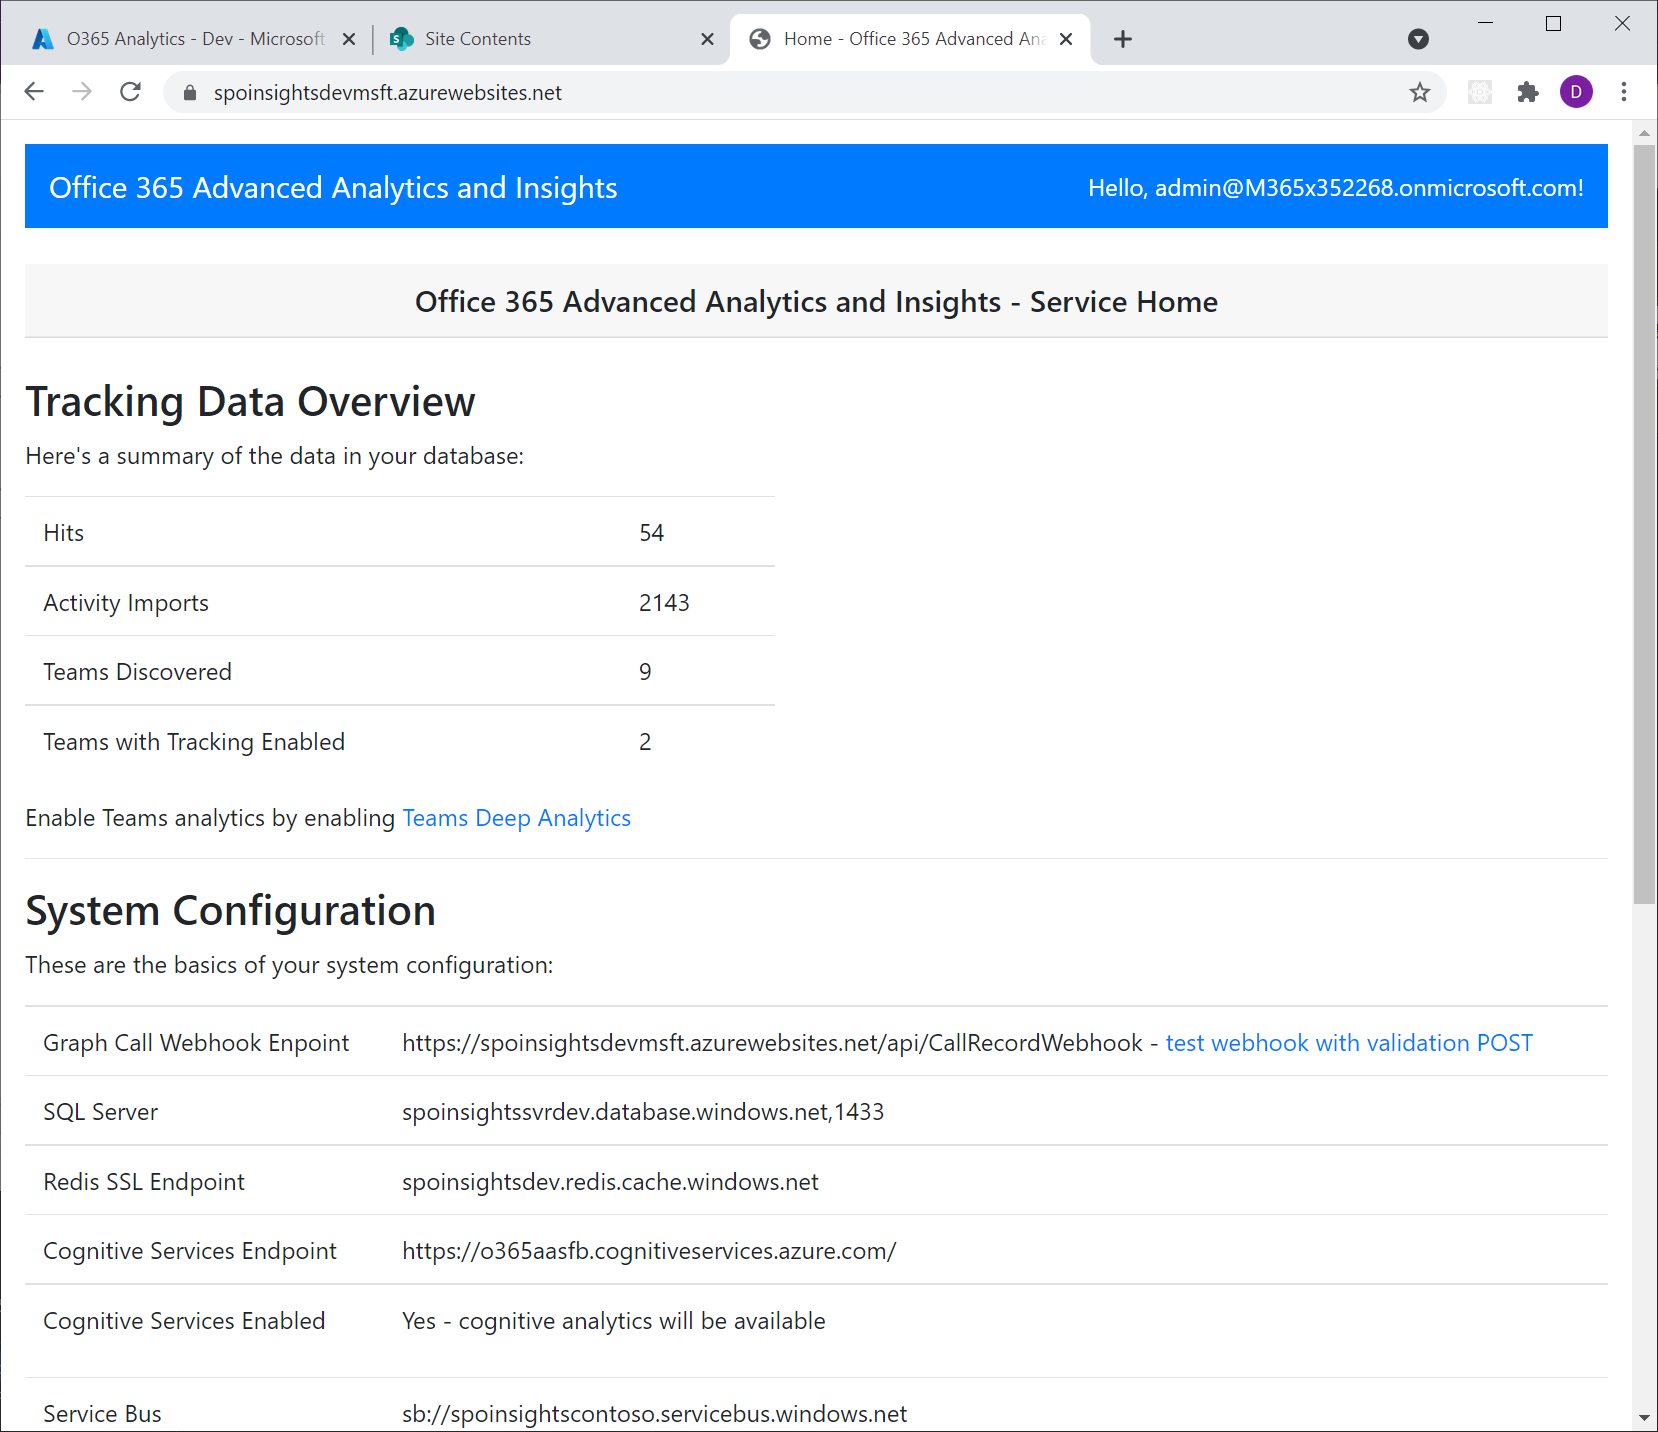Click the Graph Call Webhook endpoint URL
The height and width of the screenshot is (1432, 1658).
click(772, 1043)
